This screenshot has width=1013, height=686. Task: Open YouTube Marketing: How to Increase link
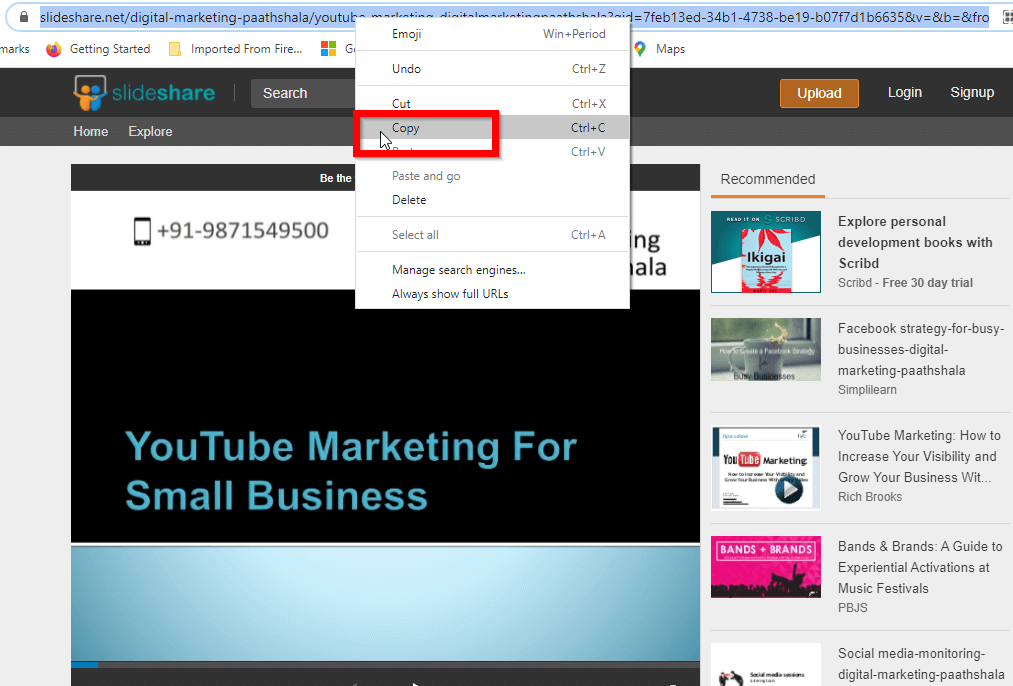pyautogui.click(x=919, y=456)
